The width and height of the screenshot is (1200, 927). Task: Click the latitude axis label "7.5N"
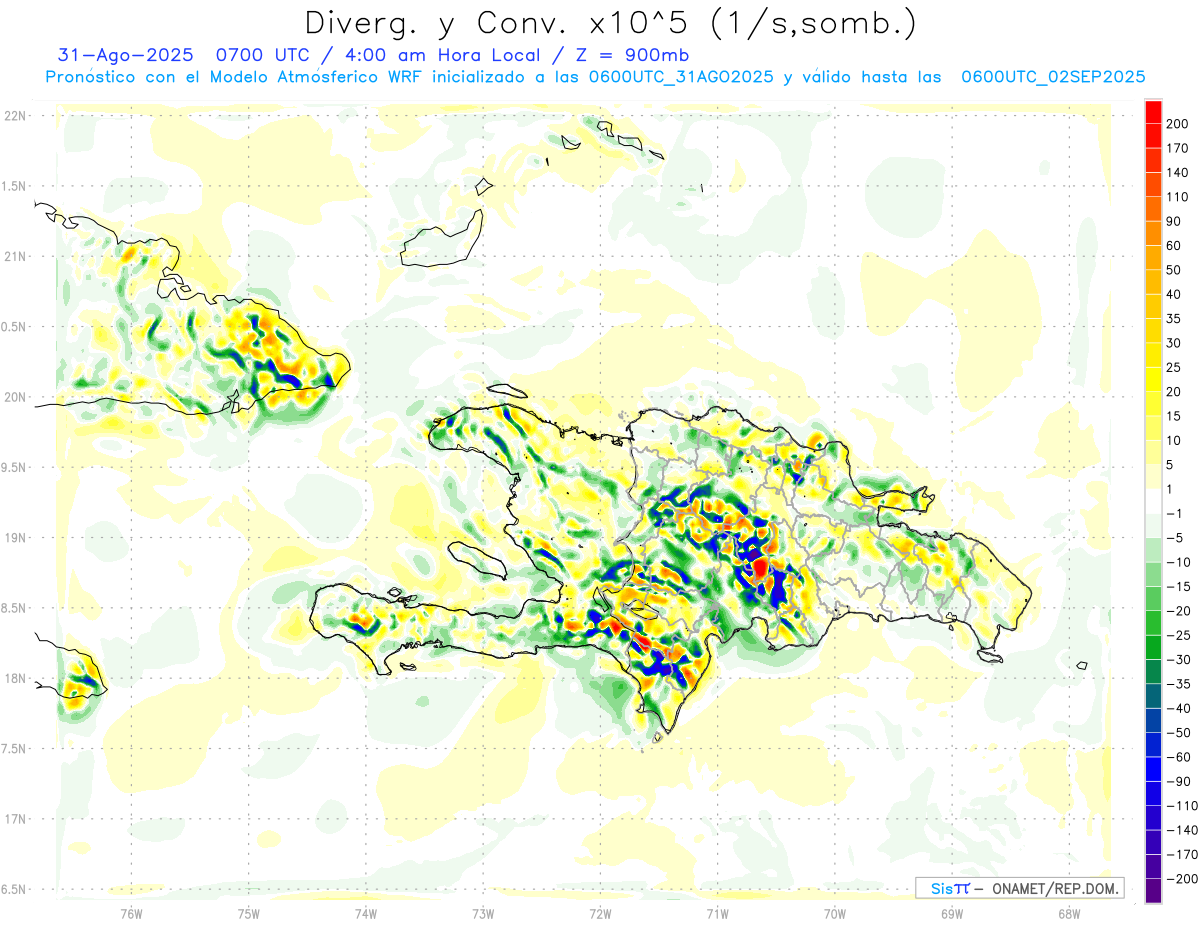click(x=15, y=749)
